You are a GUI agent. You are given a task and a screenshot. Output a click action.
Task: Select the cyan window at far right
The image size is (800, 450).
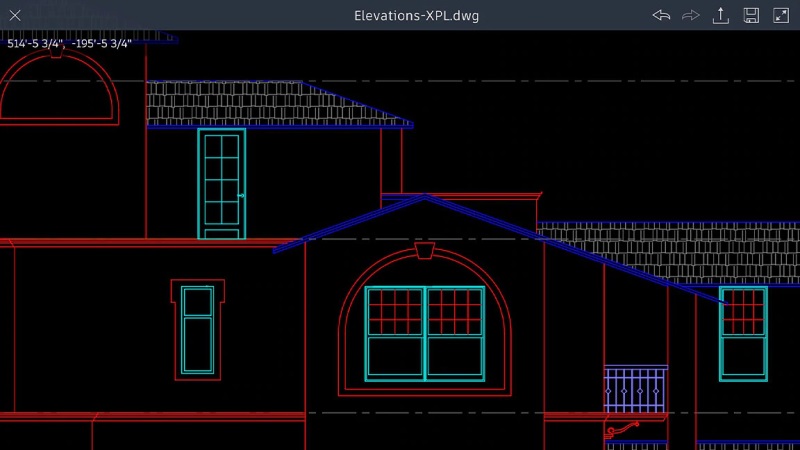(x=743, y=334)
